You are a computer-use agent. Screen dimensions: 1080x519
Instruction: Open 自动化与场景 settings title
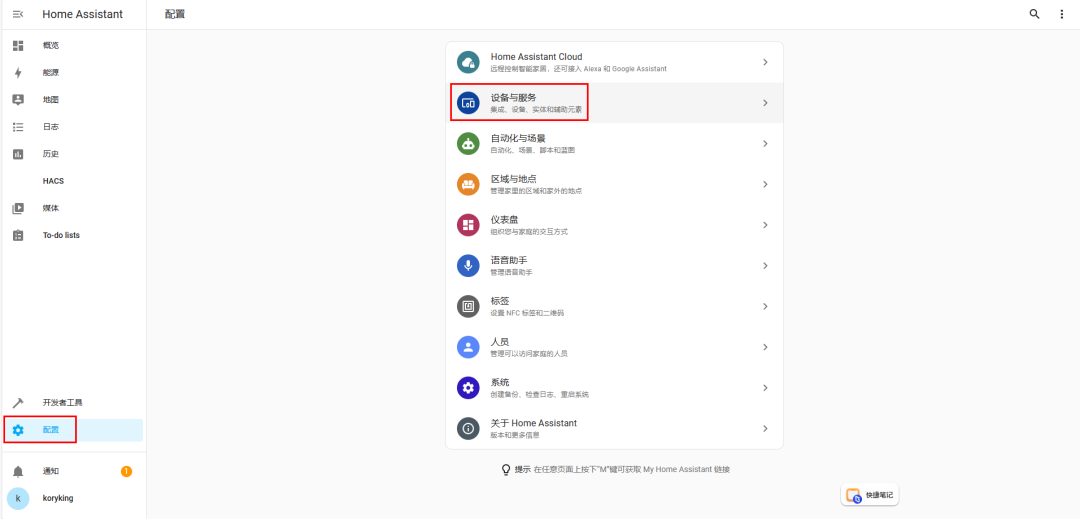518,138
